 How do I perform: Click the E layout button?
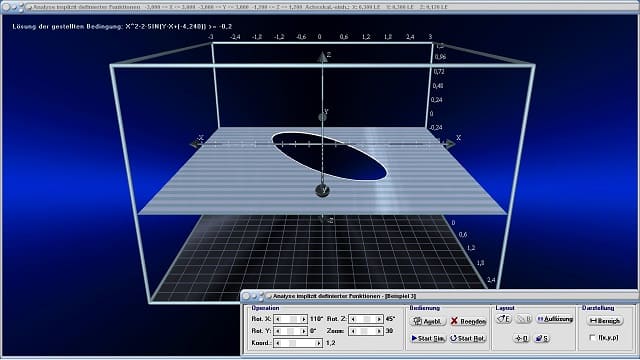[x=504, y=319]
